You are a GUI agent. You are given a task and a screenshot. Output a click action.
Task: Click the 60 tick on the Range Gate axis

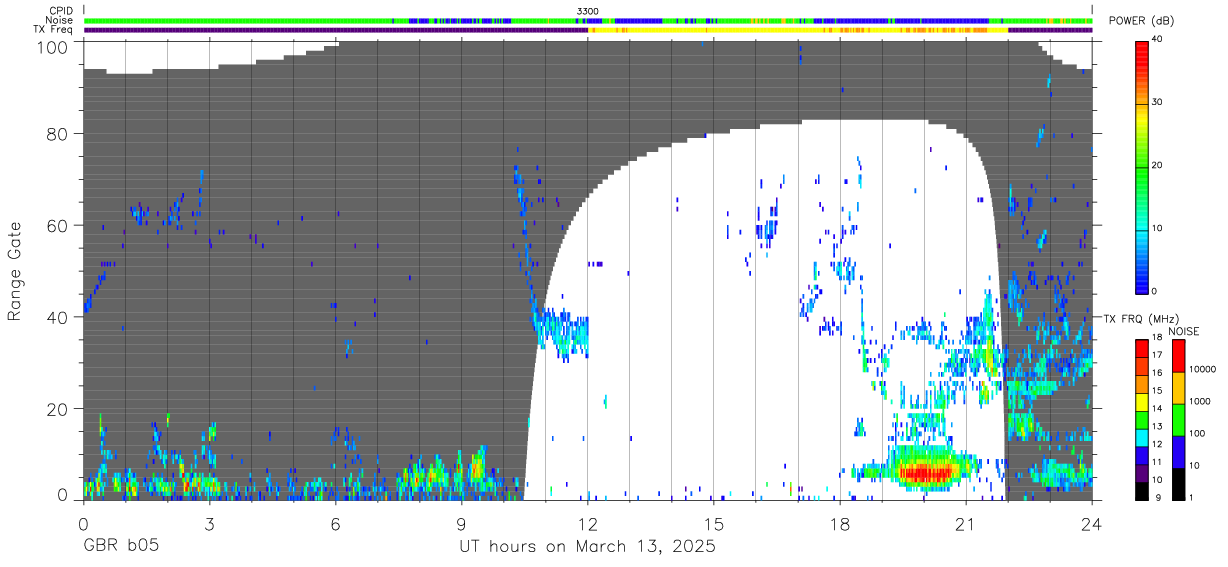coord(58,225)
